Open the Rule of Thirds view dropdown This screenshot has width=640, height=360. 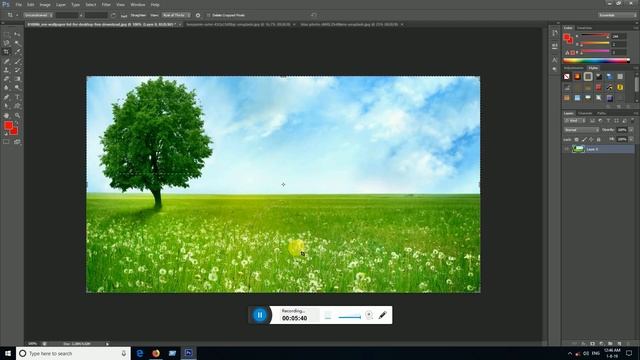point(176,15)
